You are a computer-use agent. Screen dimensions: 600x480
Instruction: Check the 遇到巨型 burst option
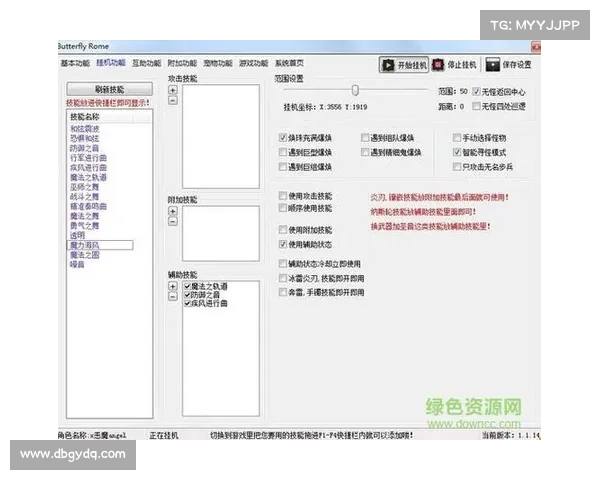pos(283,152)
